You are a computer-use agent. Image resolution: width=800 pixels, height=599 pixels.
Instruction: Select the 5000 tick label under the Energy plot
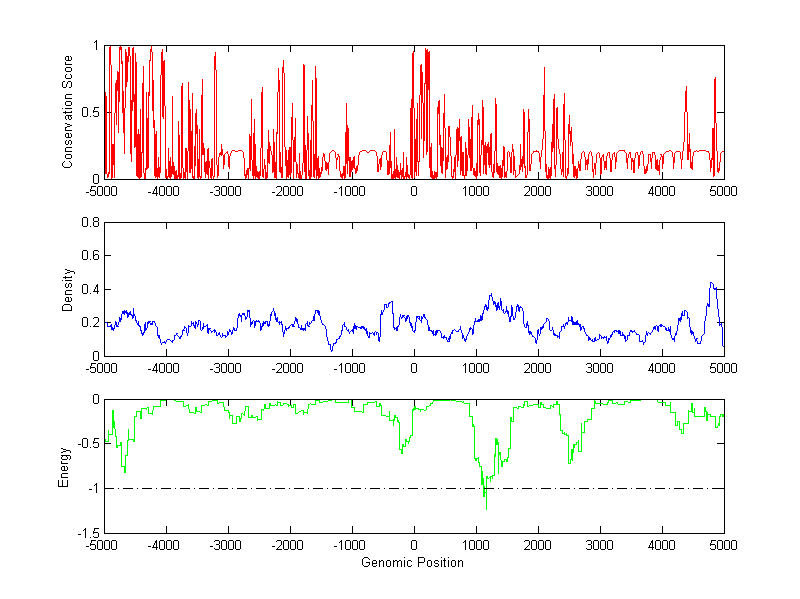tap(723, 546)
